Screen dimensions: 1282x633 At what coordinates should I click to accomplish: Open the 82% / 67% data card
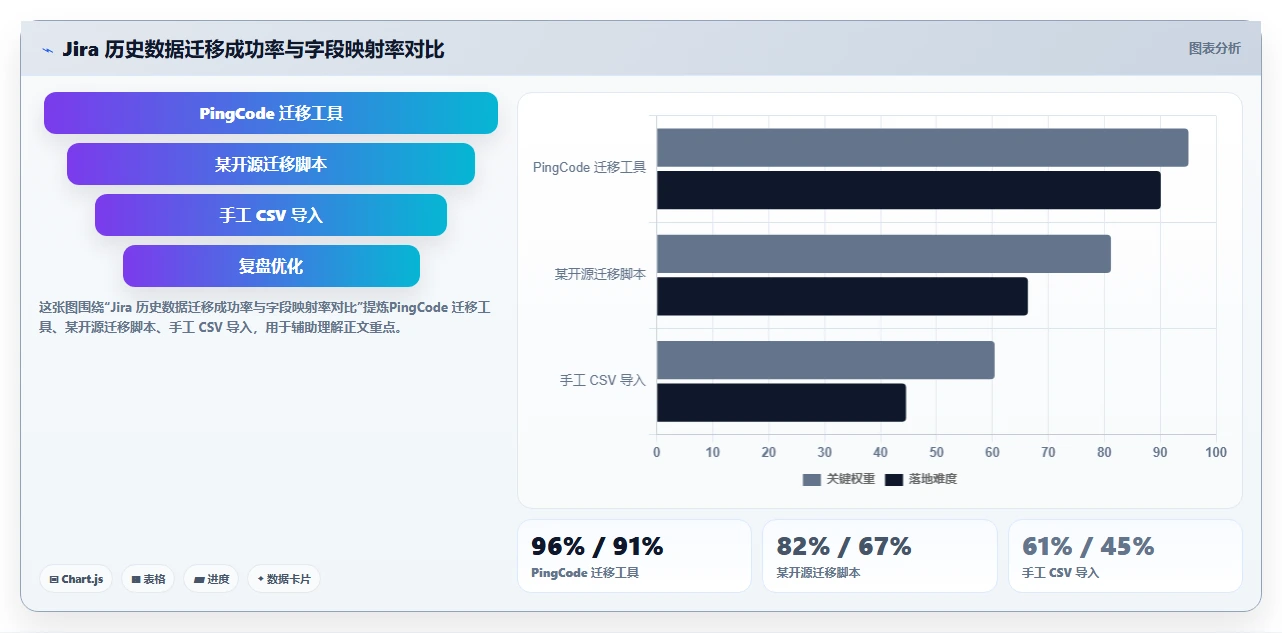click(x=880, y=556)
